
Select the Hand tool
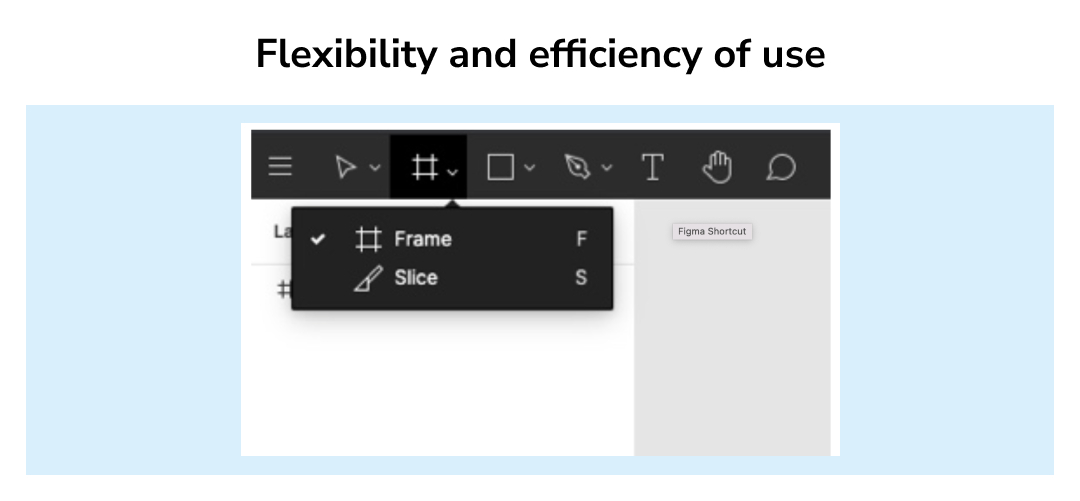coord(716,167)
